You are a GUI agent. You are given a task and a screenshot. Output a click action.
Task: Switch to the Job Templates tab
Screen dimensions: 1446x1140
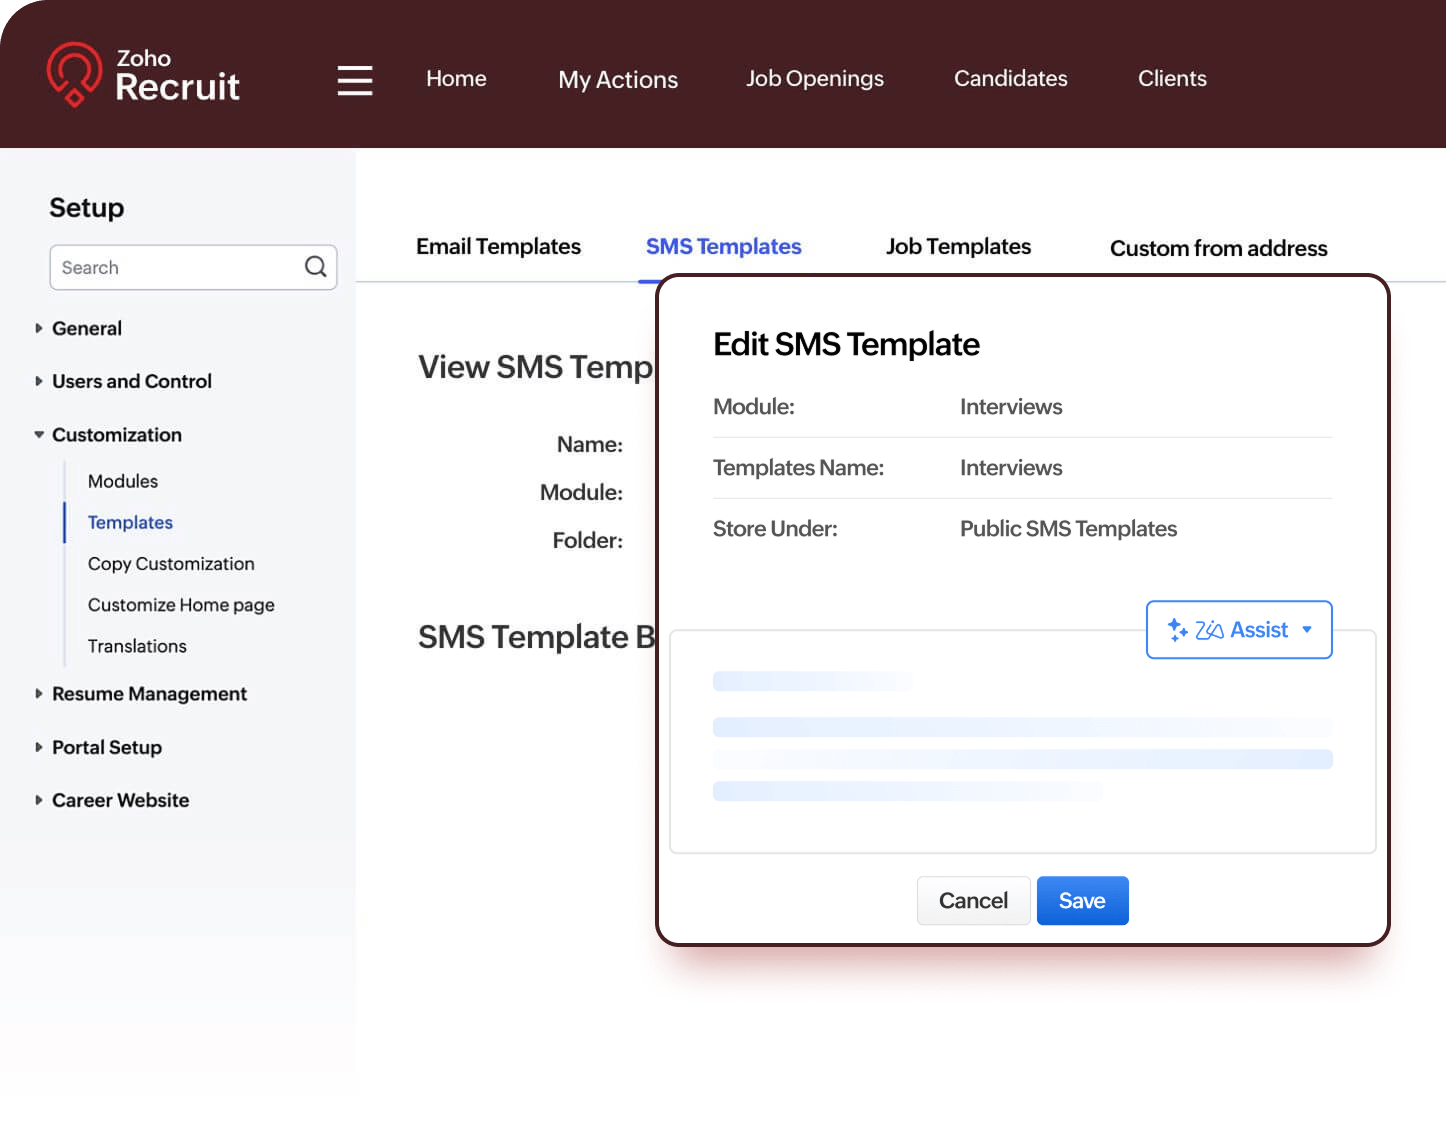tap(958, 246)
